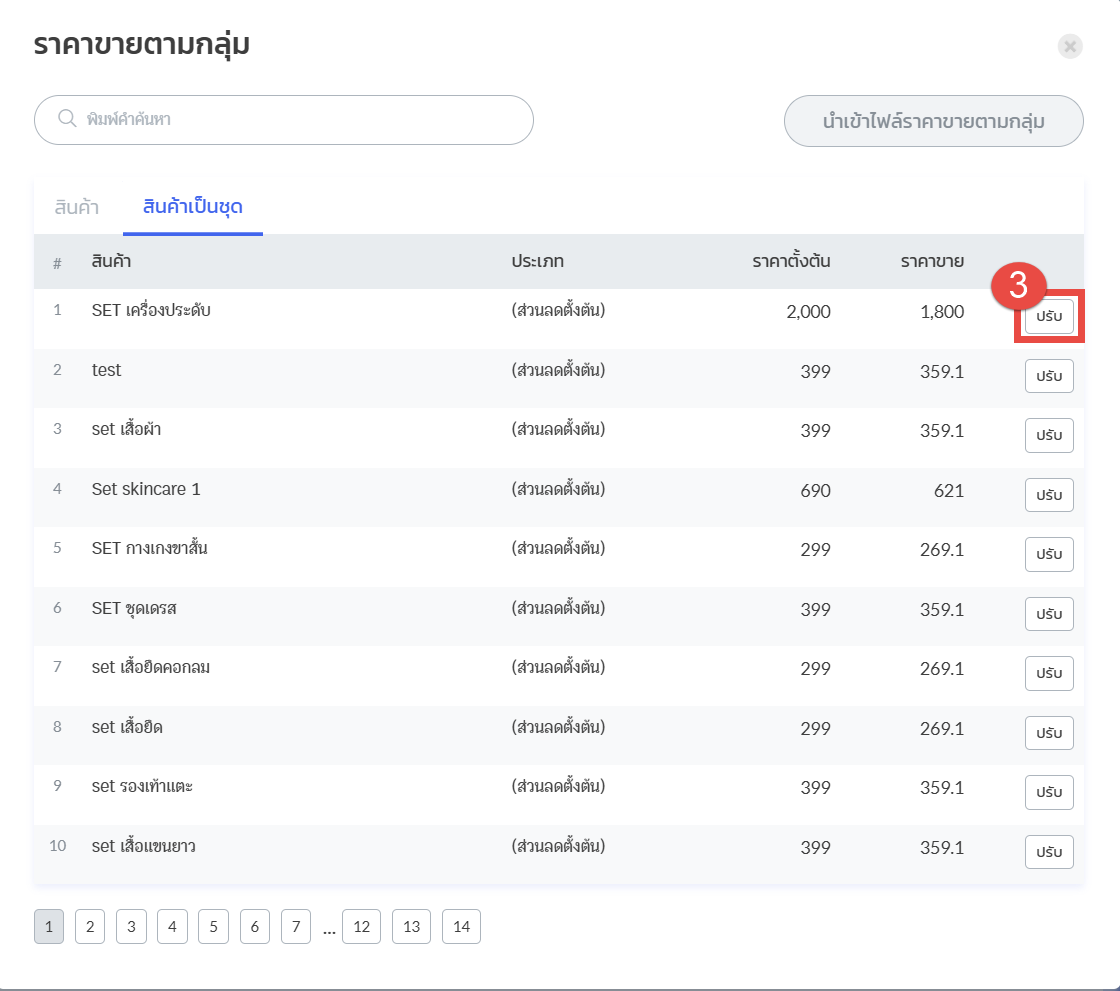This screenshot has height=991, width=1120.
Task: Adjust price for set เสื้อผ้า
Action: point(1048,435)
